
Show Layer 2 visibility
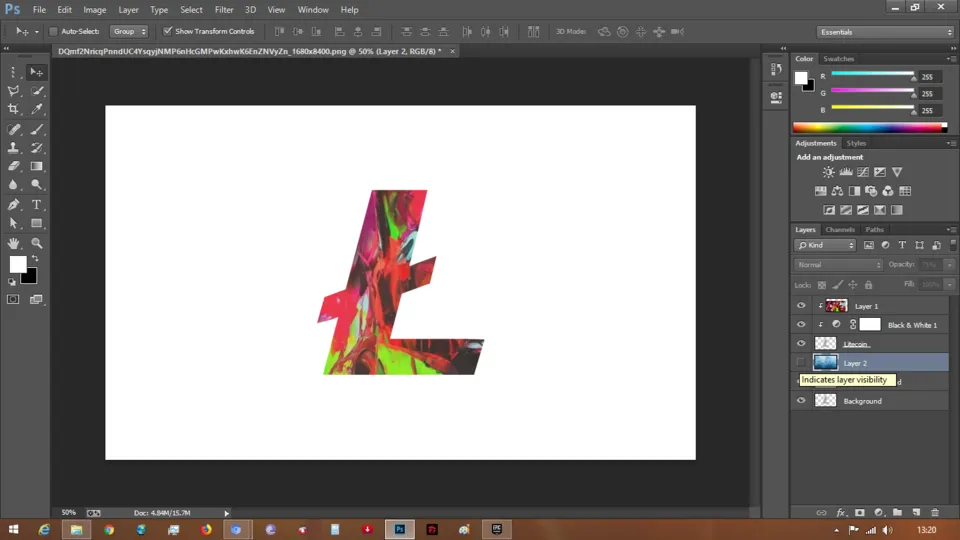(801, 362)
